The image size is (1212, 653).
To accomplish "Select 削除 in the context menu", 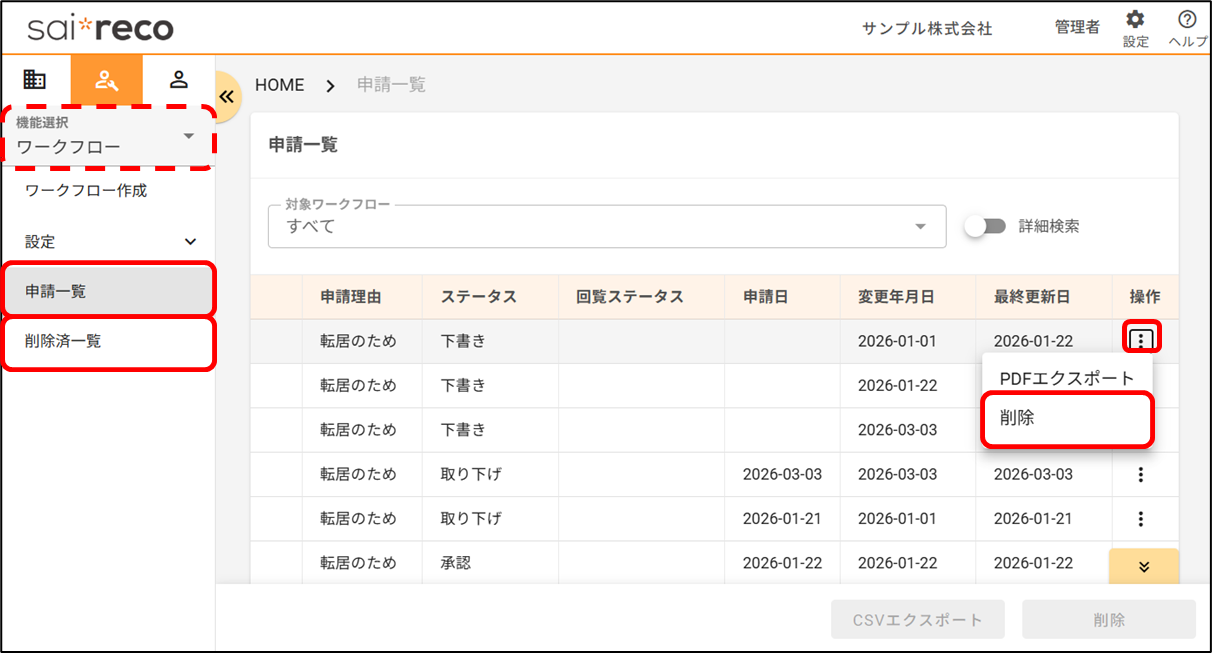I will tap(1067, 419).
